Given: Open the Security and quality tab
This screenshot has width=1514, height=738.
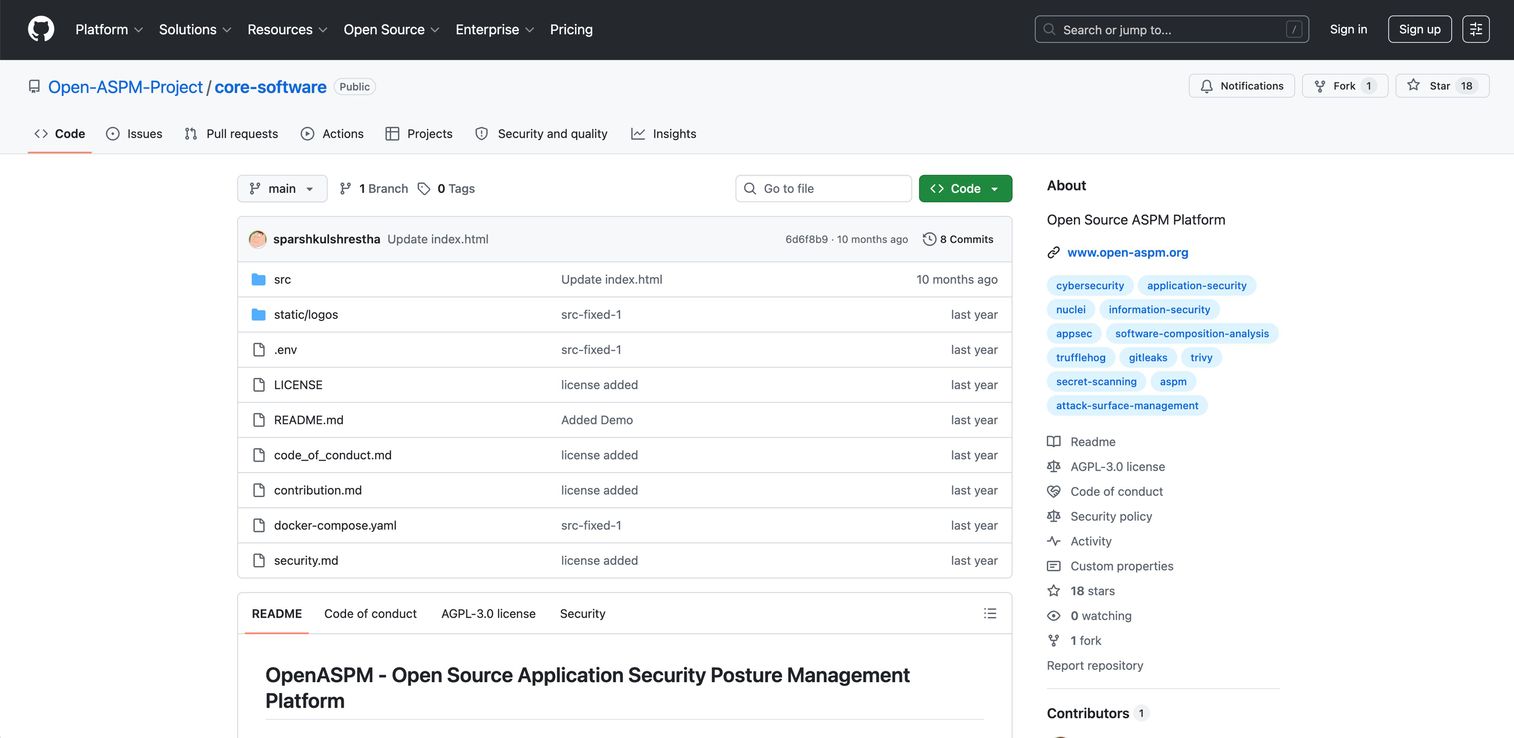Looking at the screenshot, I should click(541, 133).
